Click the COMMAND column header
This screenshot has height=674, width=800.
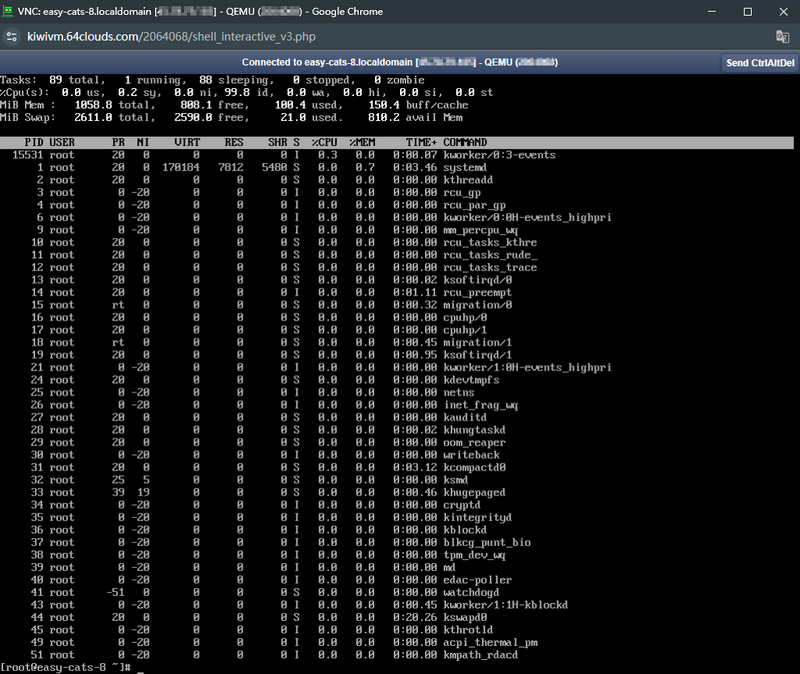pyautogui.click(x=466, y=143)
